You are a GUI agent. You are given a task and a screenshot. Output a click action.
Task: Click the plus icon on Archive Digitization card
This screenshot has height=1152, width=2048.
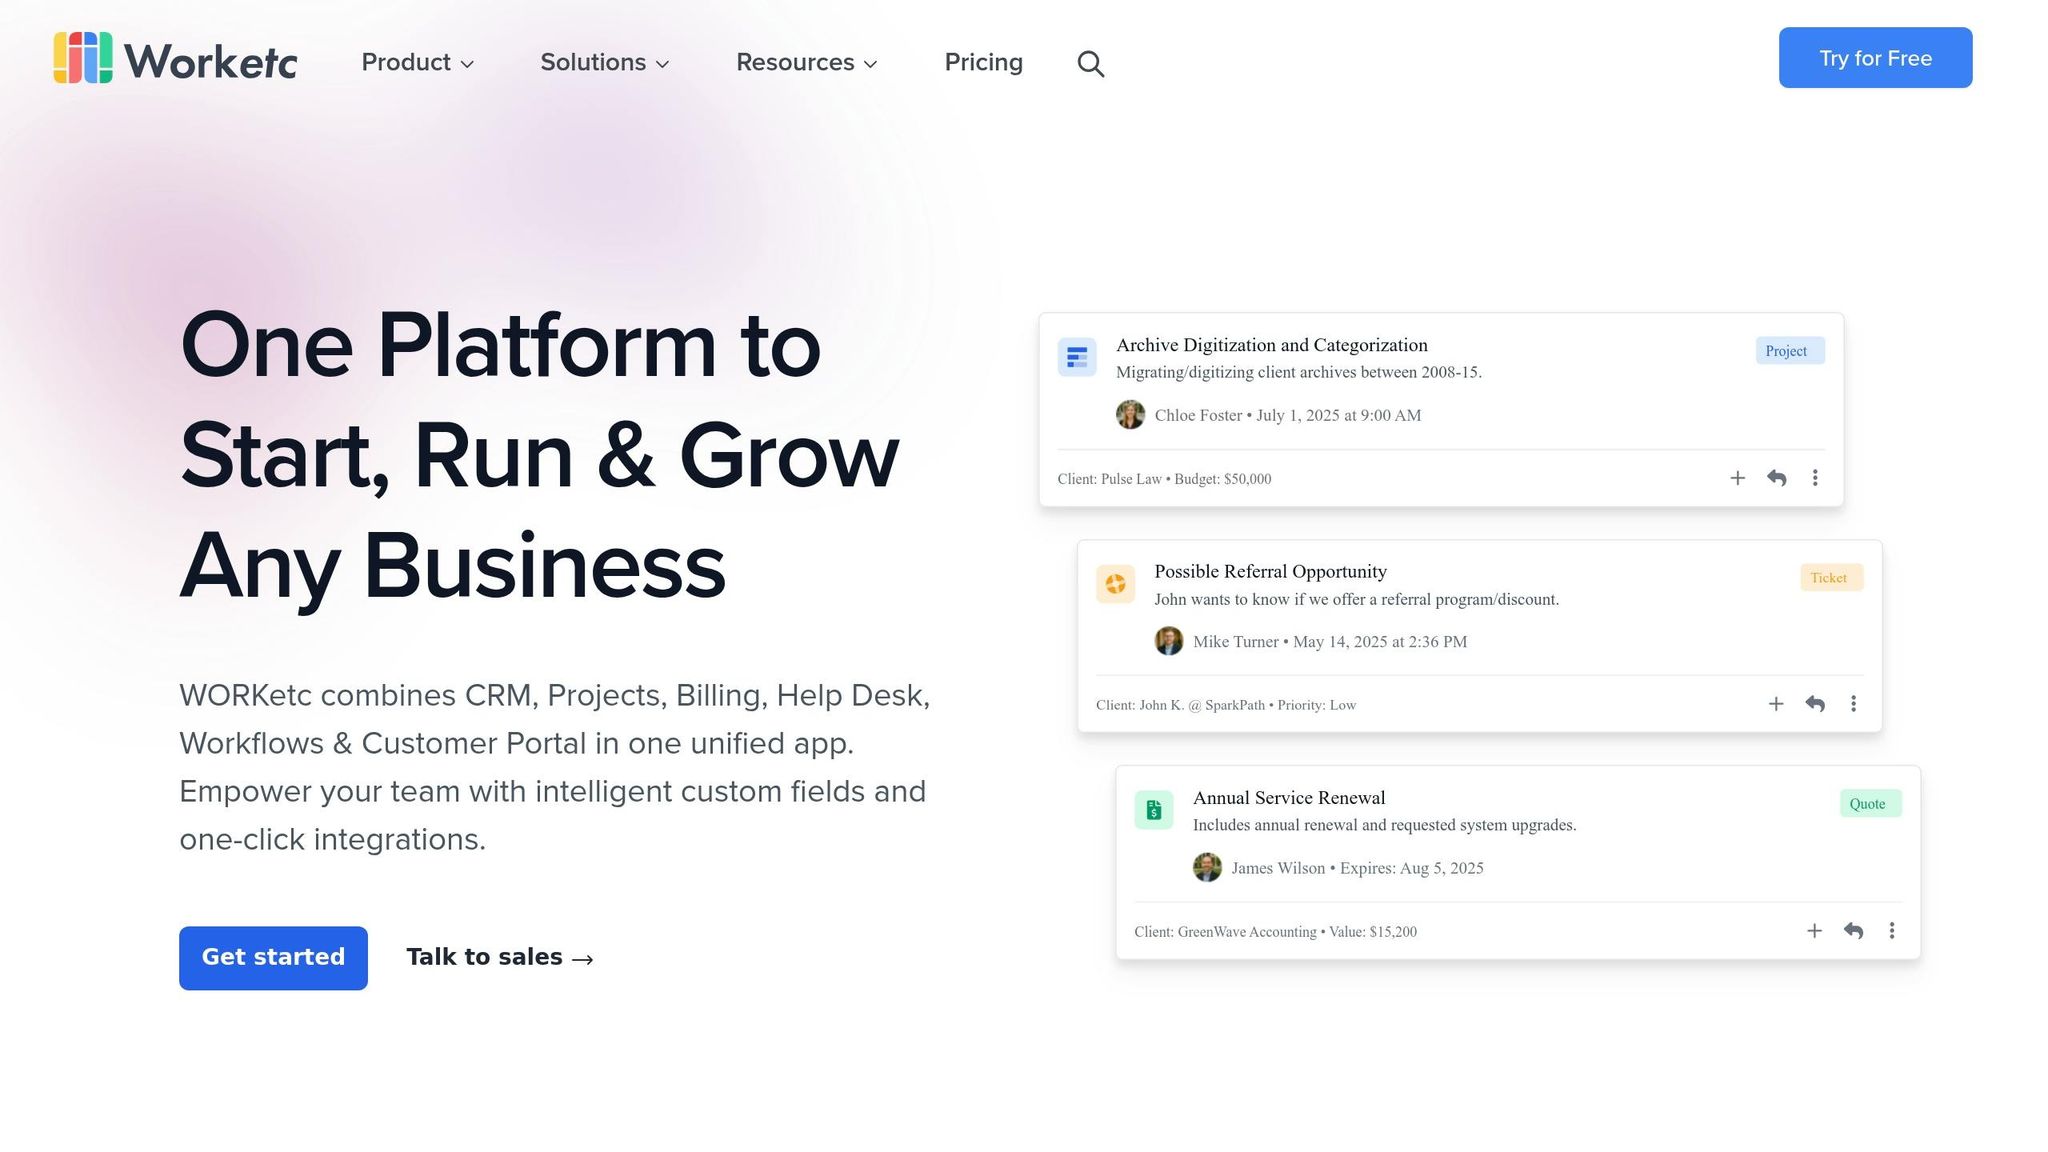click(x=1738, y=478)
